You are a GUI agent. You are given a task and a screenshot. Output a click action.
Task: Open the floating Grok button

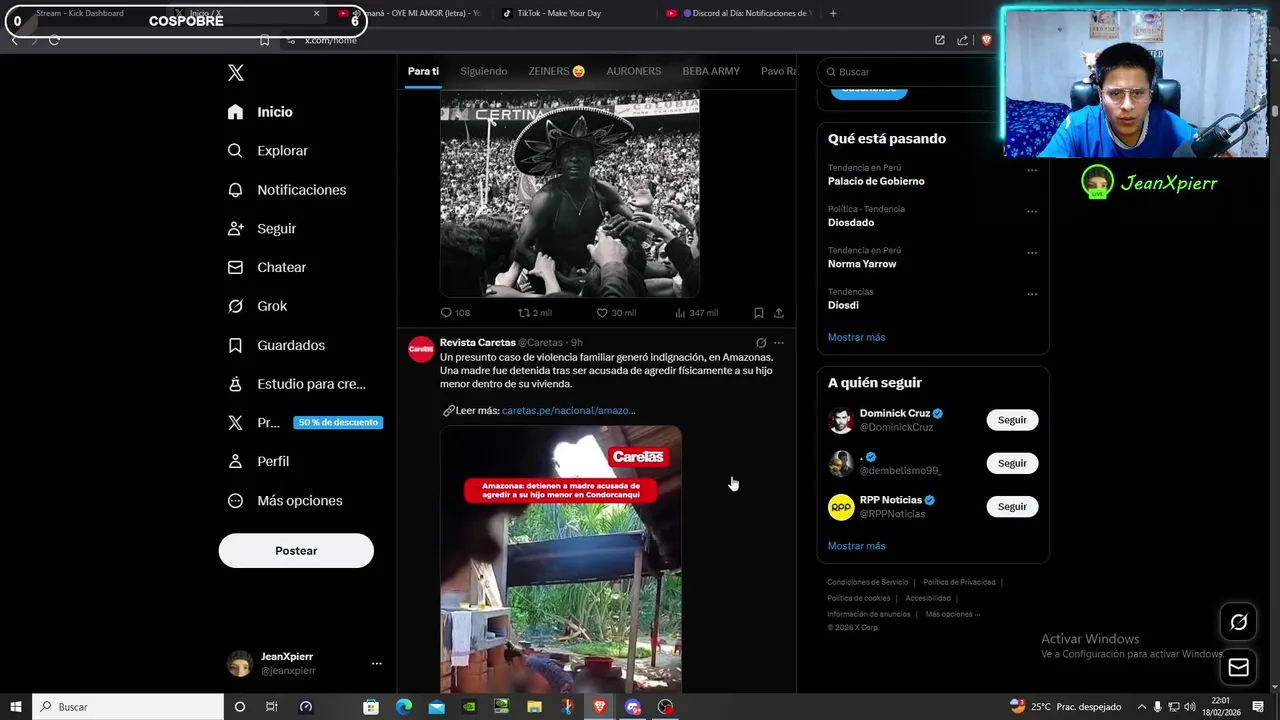coord(1238,623)
